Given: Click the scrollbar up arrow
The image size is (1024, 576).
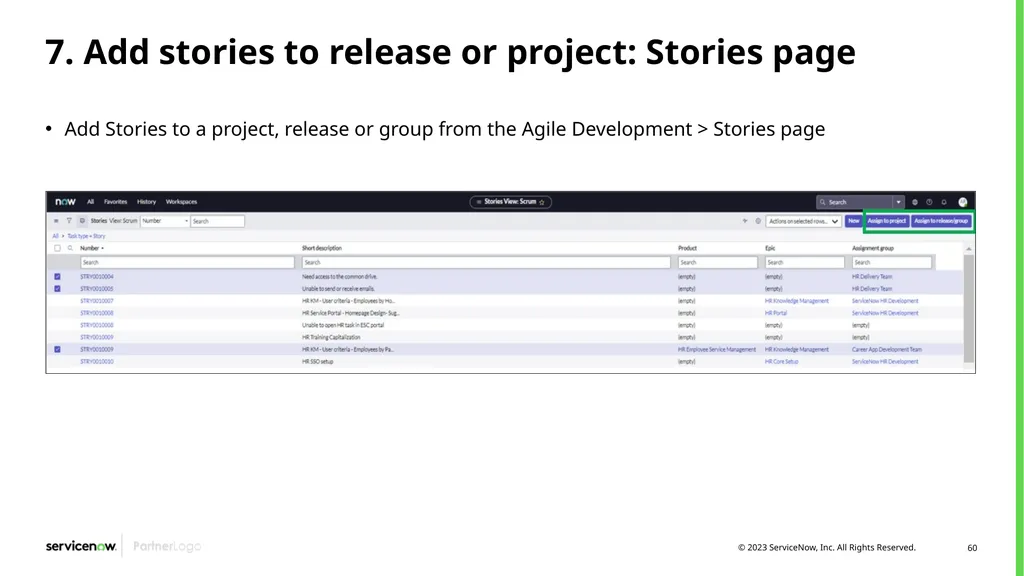Looking at the screenshot, I should [968, 249].
